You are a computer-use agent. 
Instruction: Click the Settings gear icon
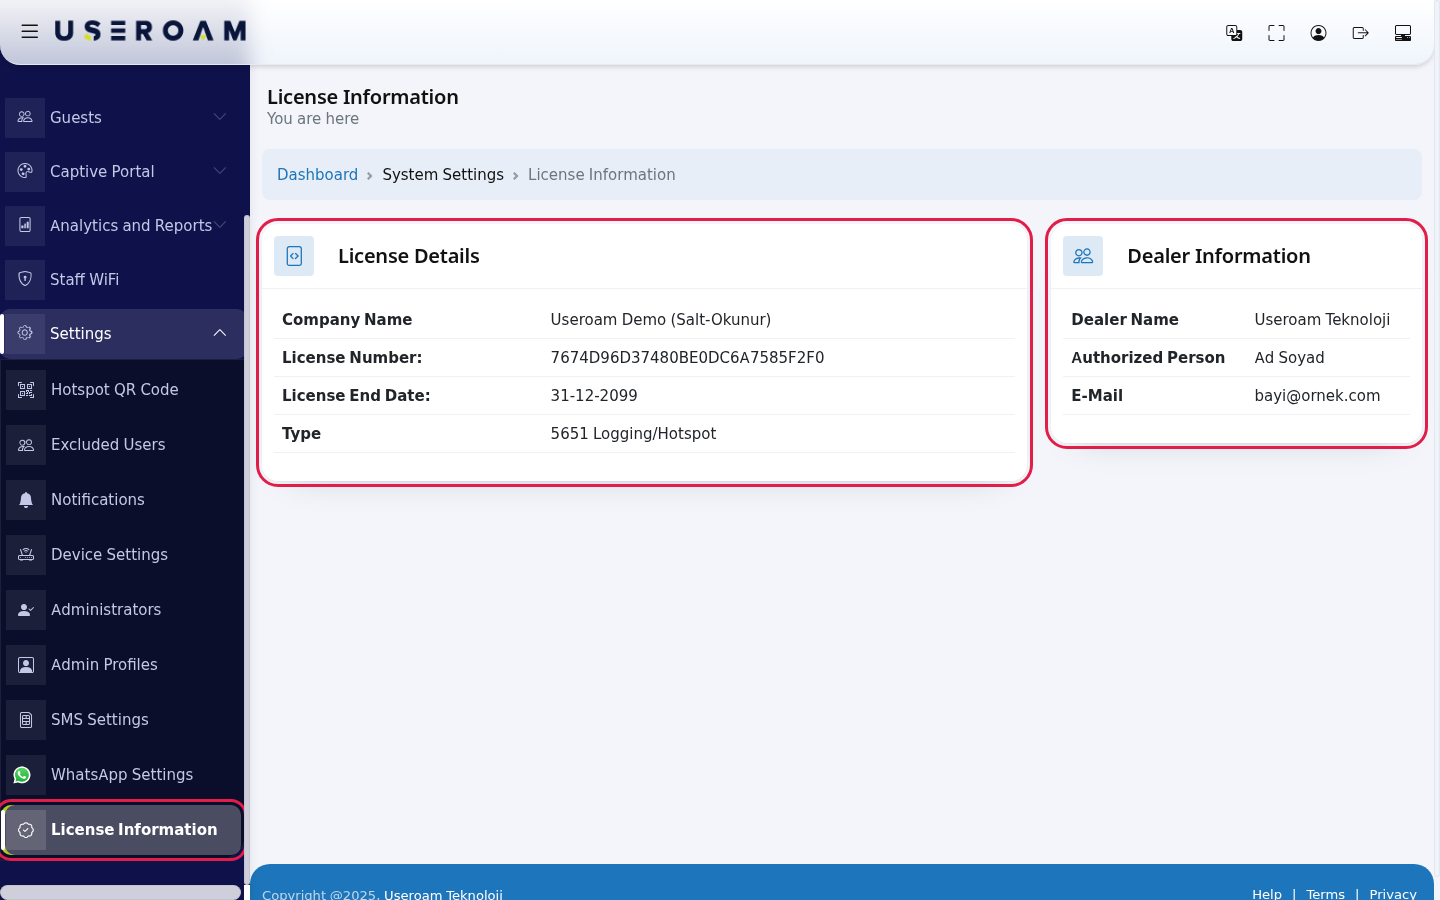click(x=25, y=333)
